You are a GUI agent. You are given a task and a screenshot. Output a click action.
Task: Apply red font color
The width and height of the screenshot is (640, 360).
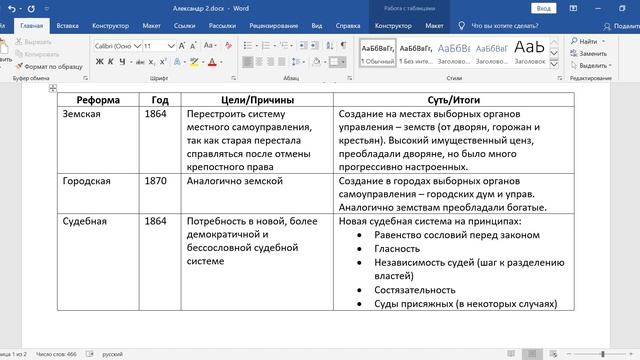coord(212,62)
